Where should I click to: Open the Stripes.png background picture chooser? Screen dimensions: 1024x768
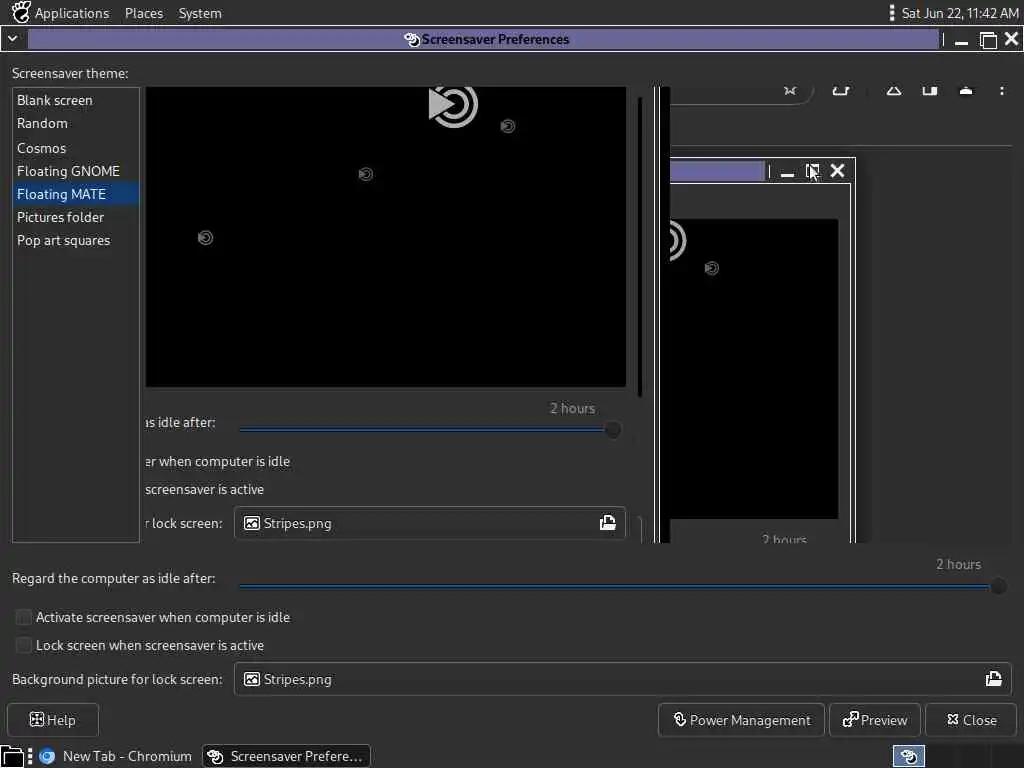(x=622, y=679)
